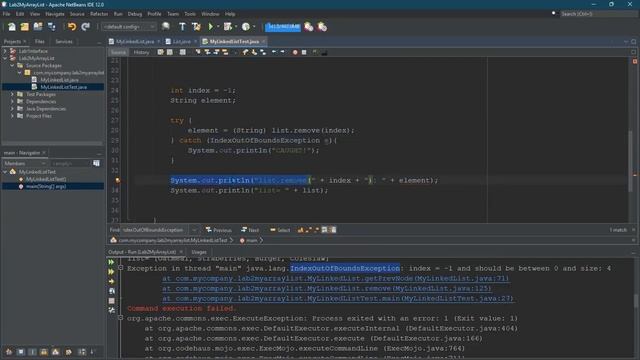
Task: Click the Clean and Build Project icon
Action: 196,27
